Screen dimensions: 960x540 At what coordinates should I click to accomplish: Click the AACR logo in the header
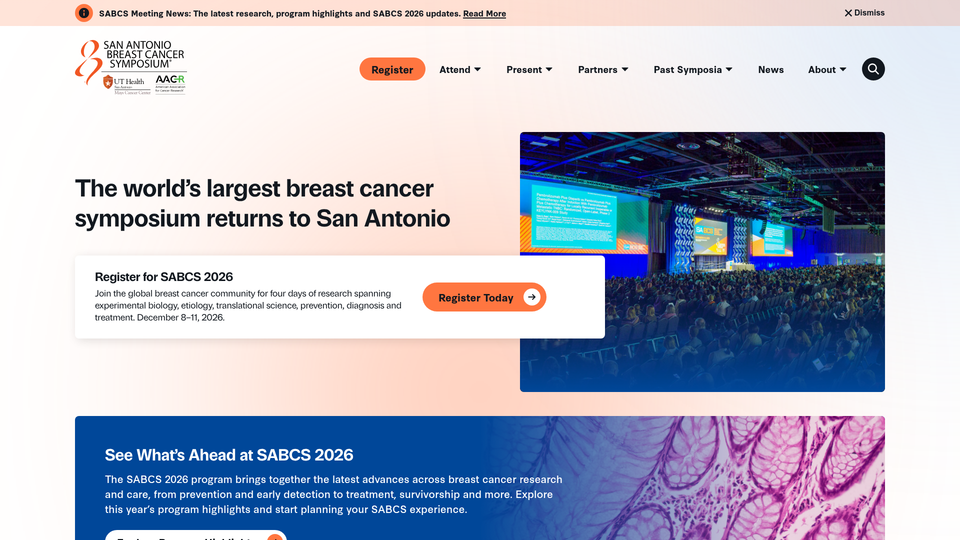170,83
